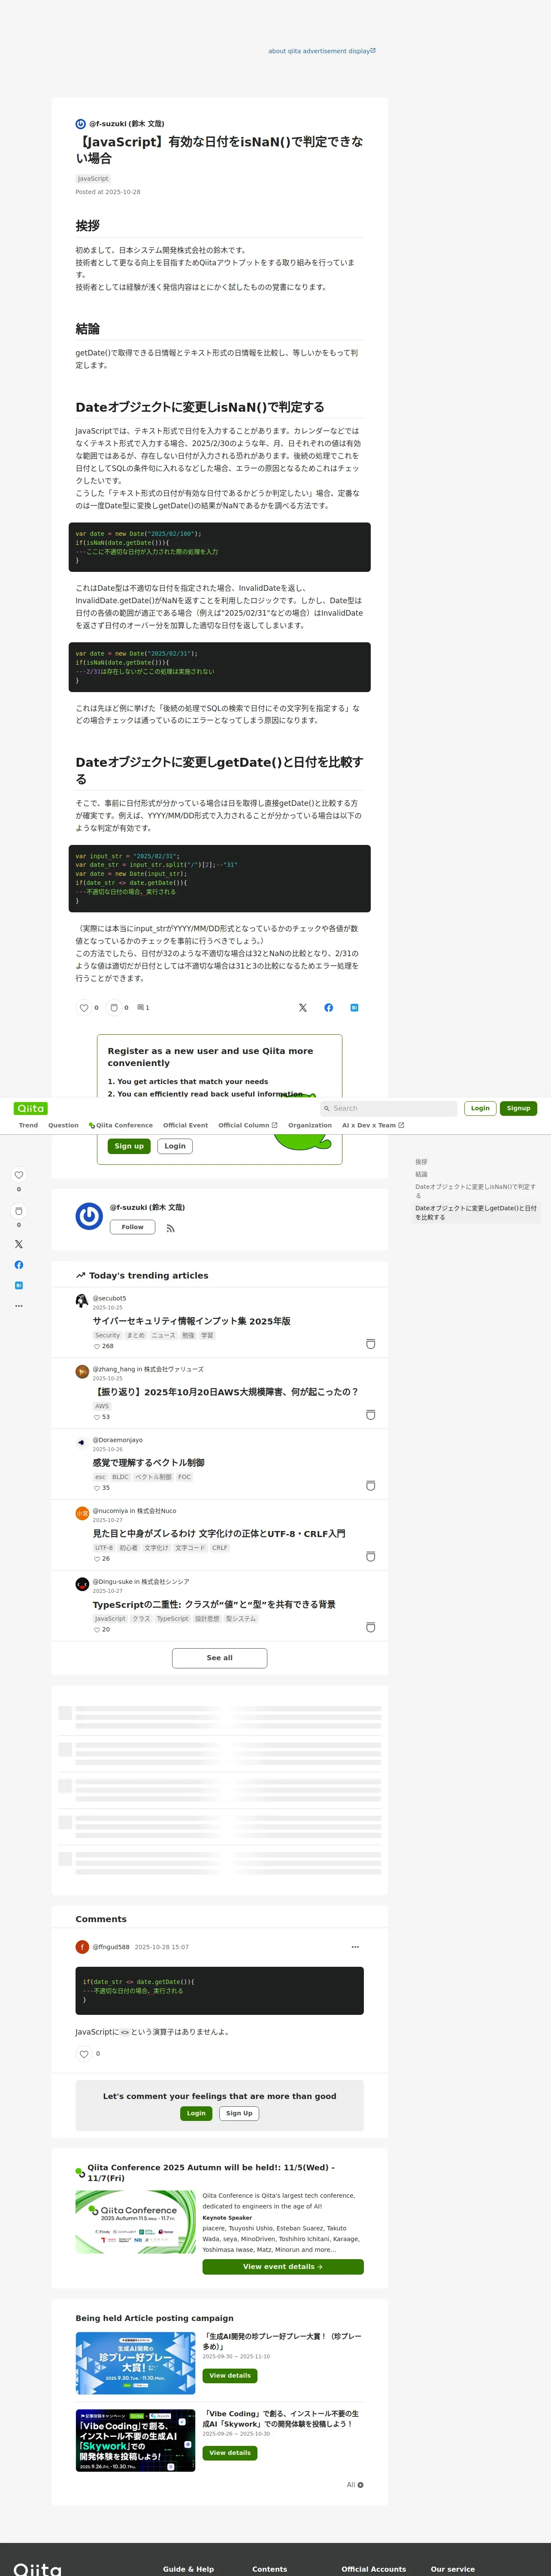Click the 珍プレー好プレー大賞 campaign thumbnail
The height and width of the screenshot is (2576, 551).
point(135,2363)
